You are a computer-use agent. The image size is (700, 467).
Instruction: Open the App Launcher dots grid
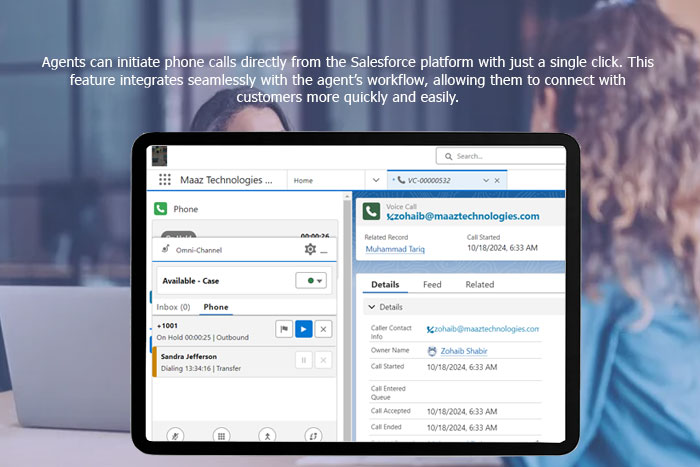coord(165,179)
